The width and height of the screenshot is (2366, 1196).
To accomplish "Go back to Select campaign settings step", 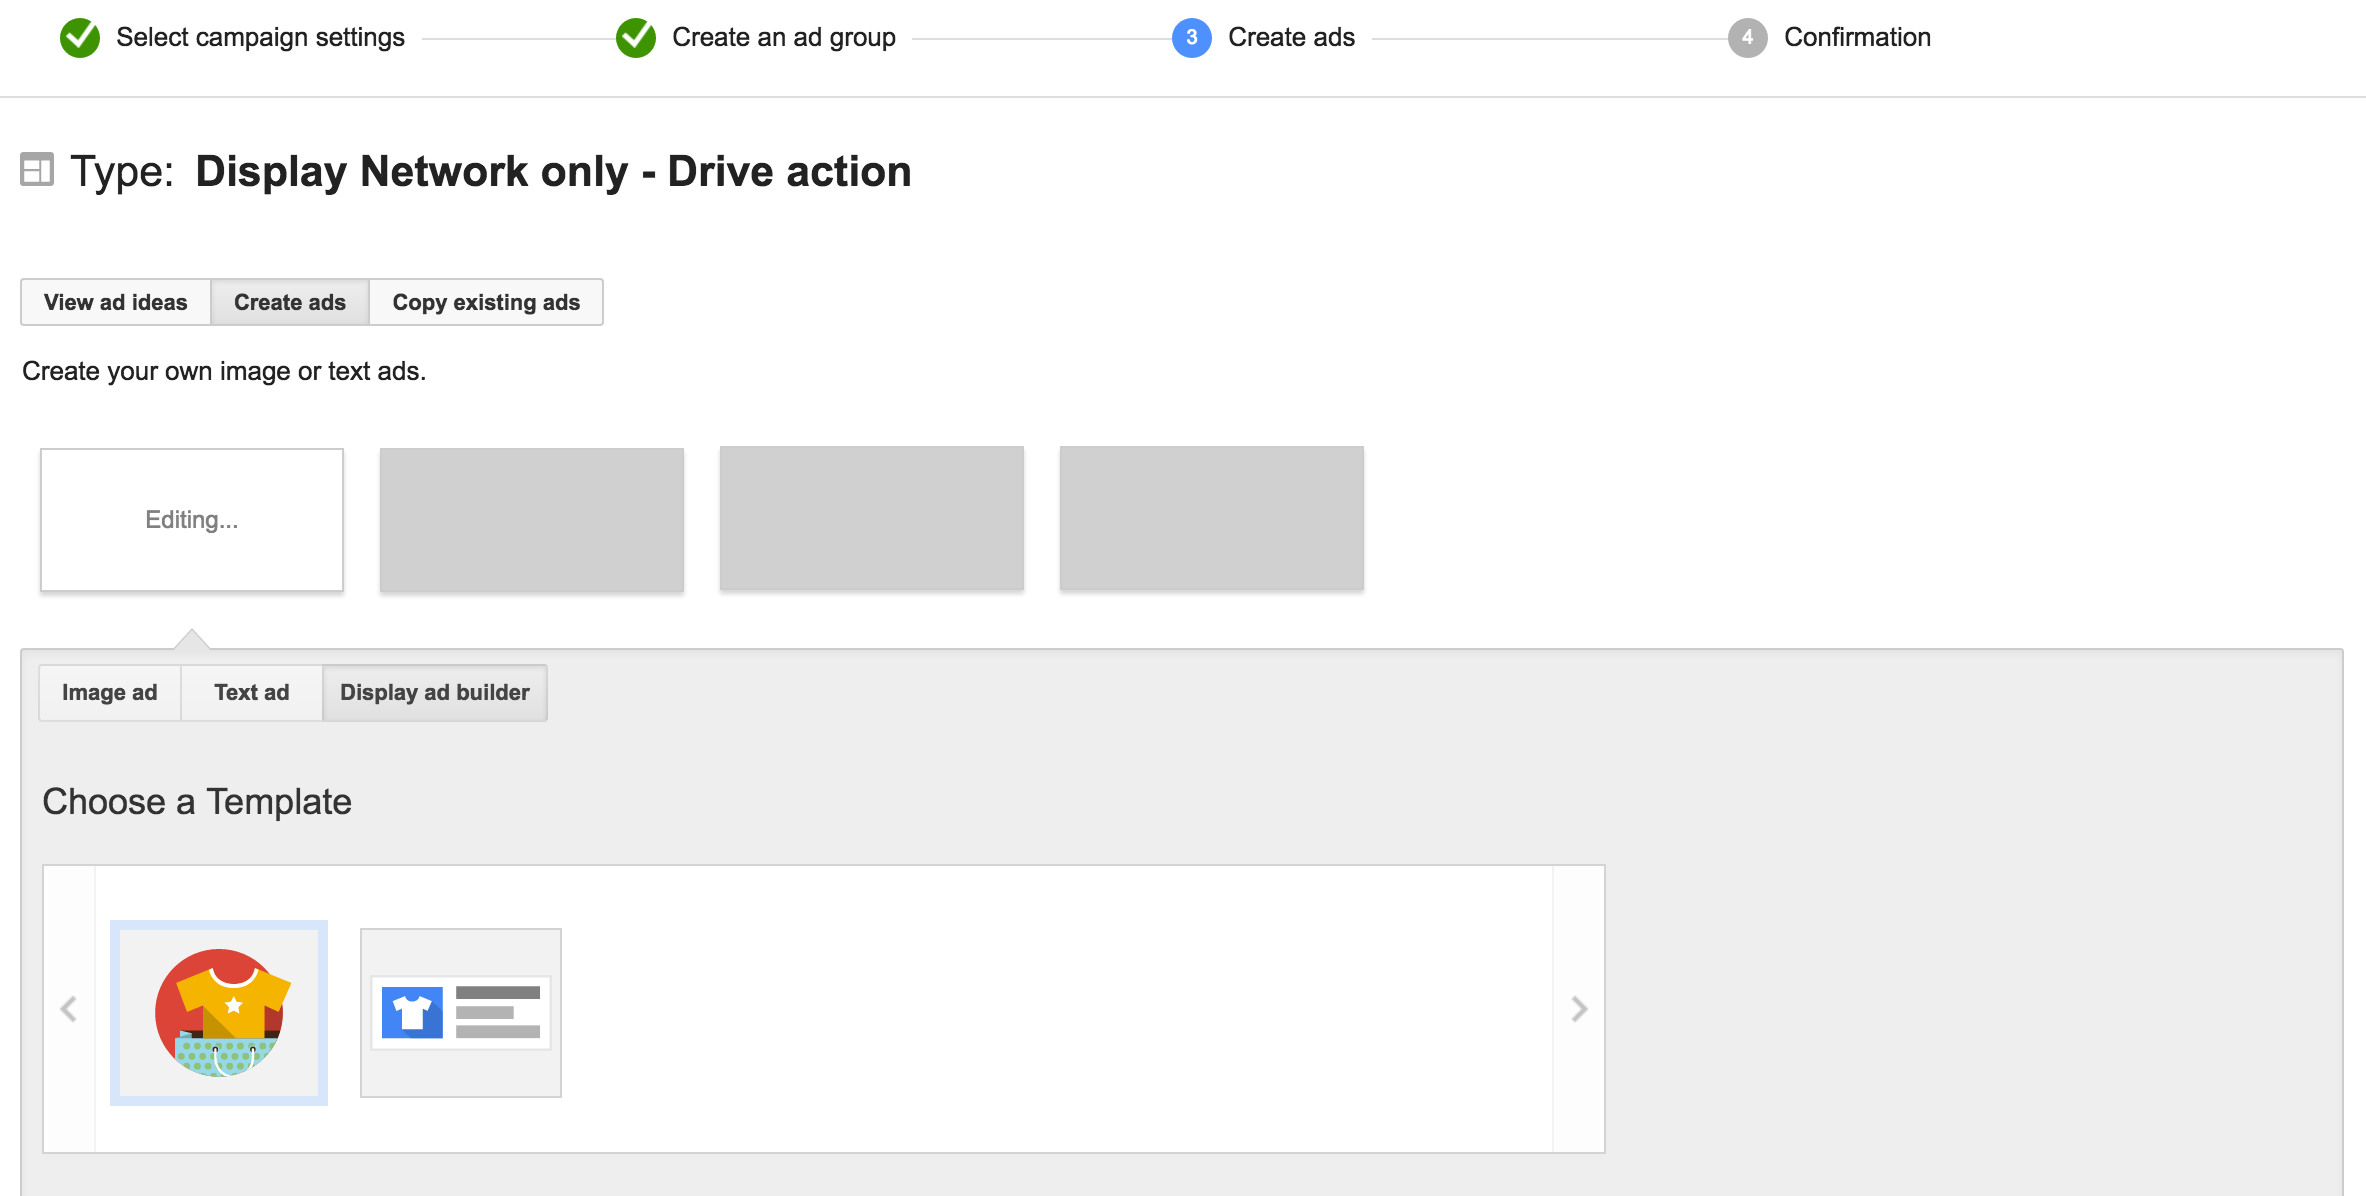I will 260,38.
